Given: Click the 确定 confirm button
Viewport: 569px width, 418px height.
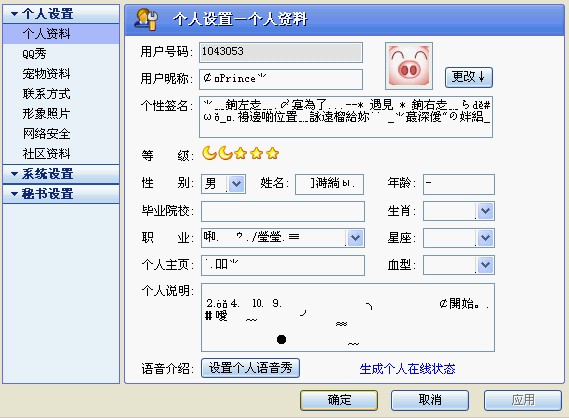Looking at the screenshot, I should (x=339, y=400).
